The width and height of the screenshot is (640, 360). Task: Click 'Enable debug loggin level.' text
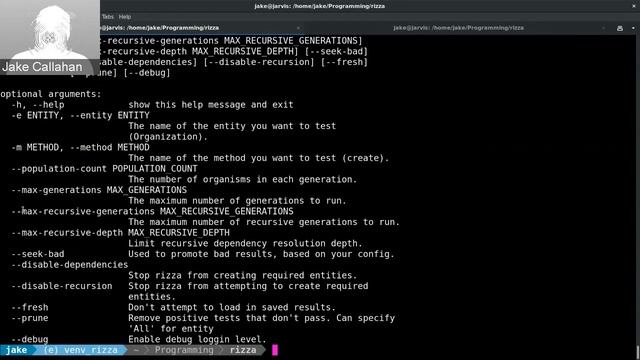197,339
